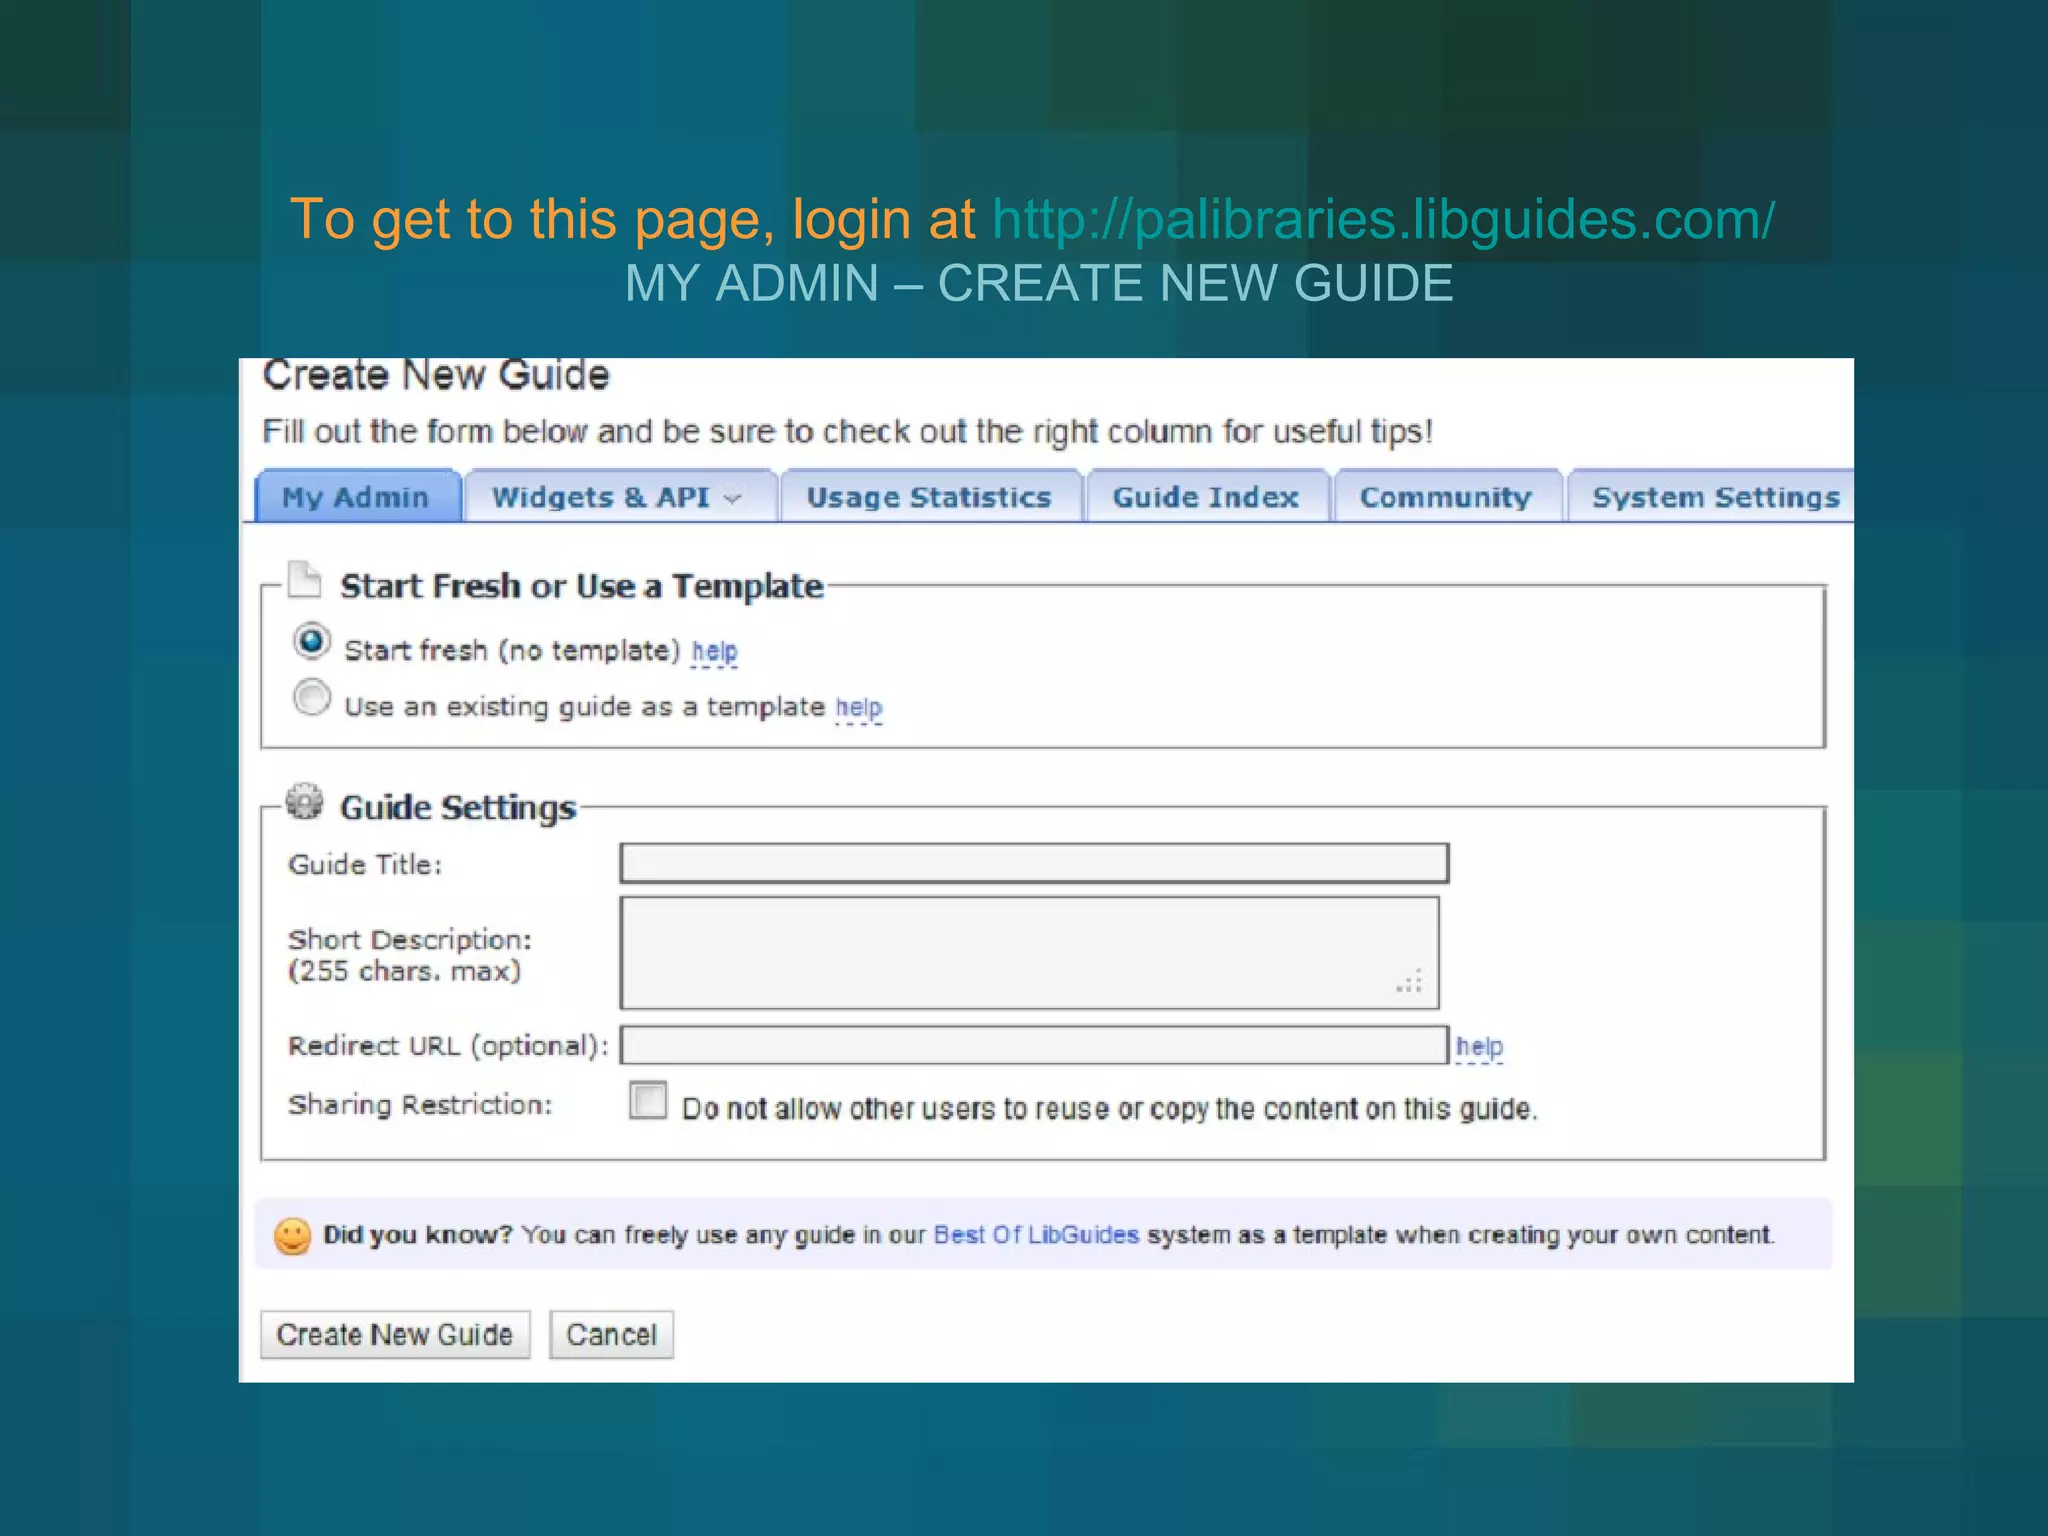Open the Community tab
The image size is (2048, 1536).
point(1446,496)
